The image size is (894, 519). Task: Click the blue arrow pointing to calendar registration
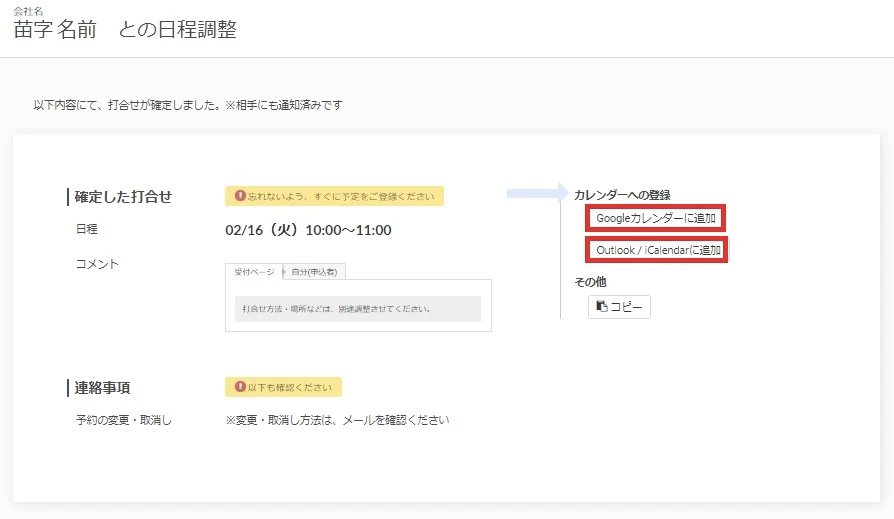536,193
